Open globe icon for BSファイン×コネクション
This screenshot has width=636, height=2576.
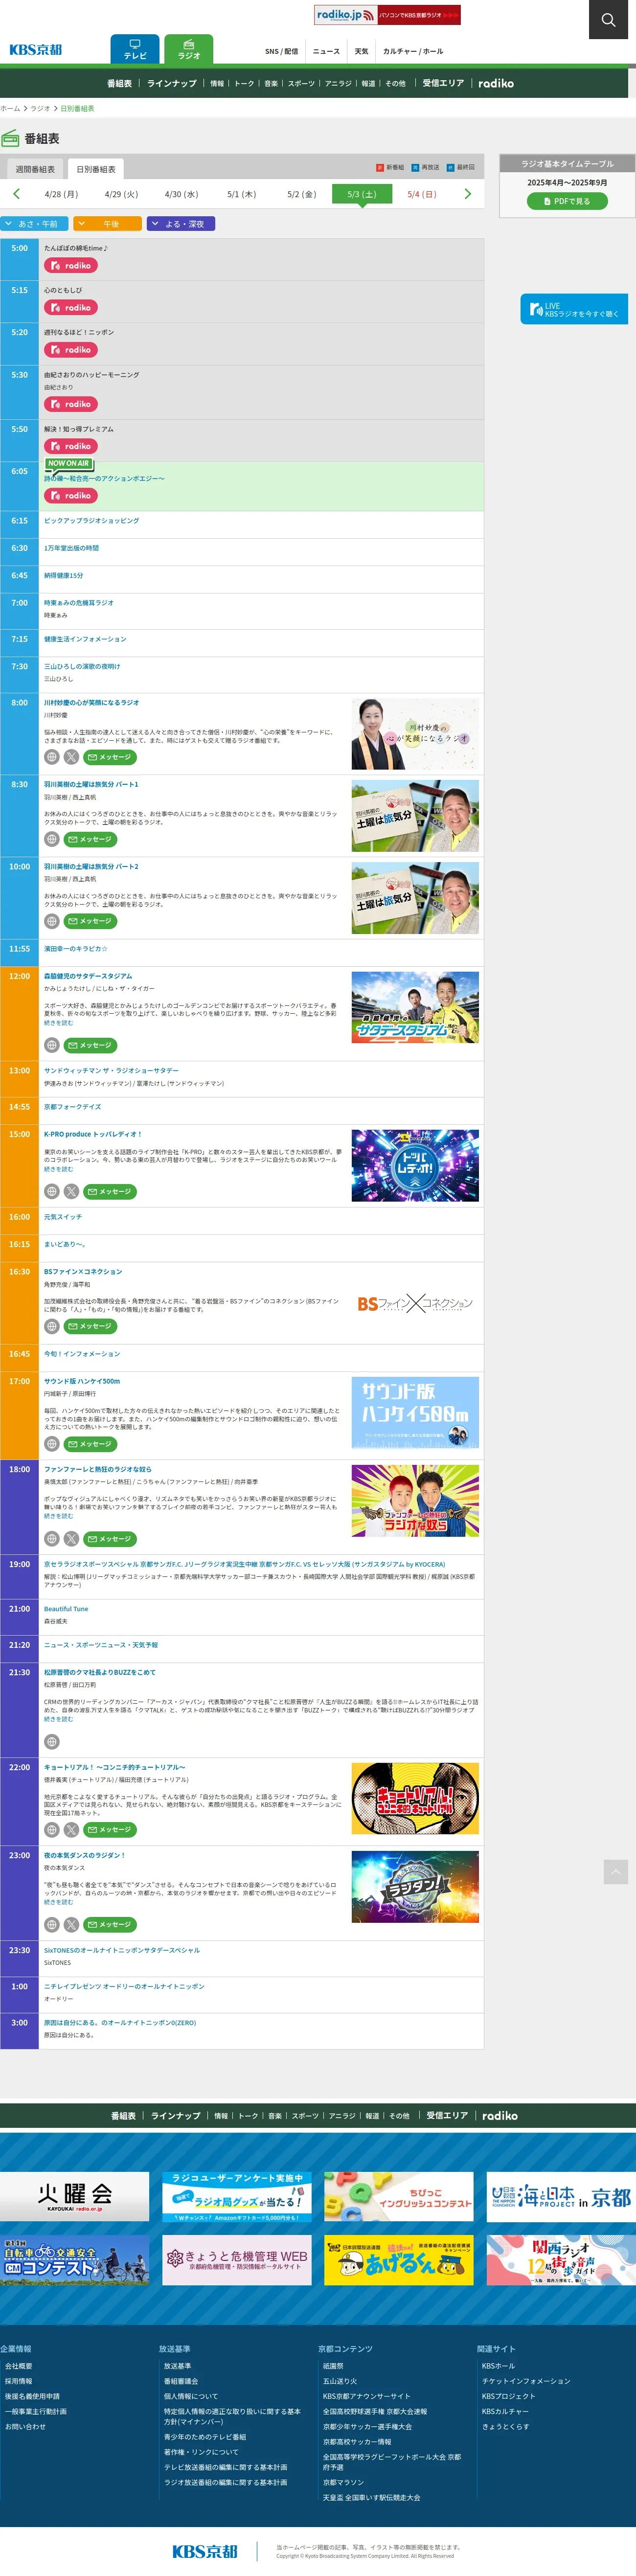52,1326
